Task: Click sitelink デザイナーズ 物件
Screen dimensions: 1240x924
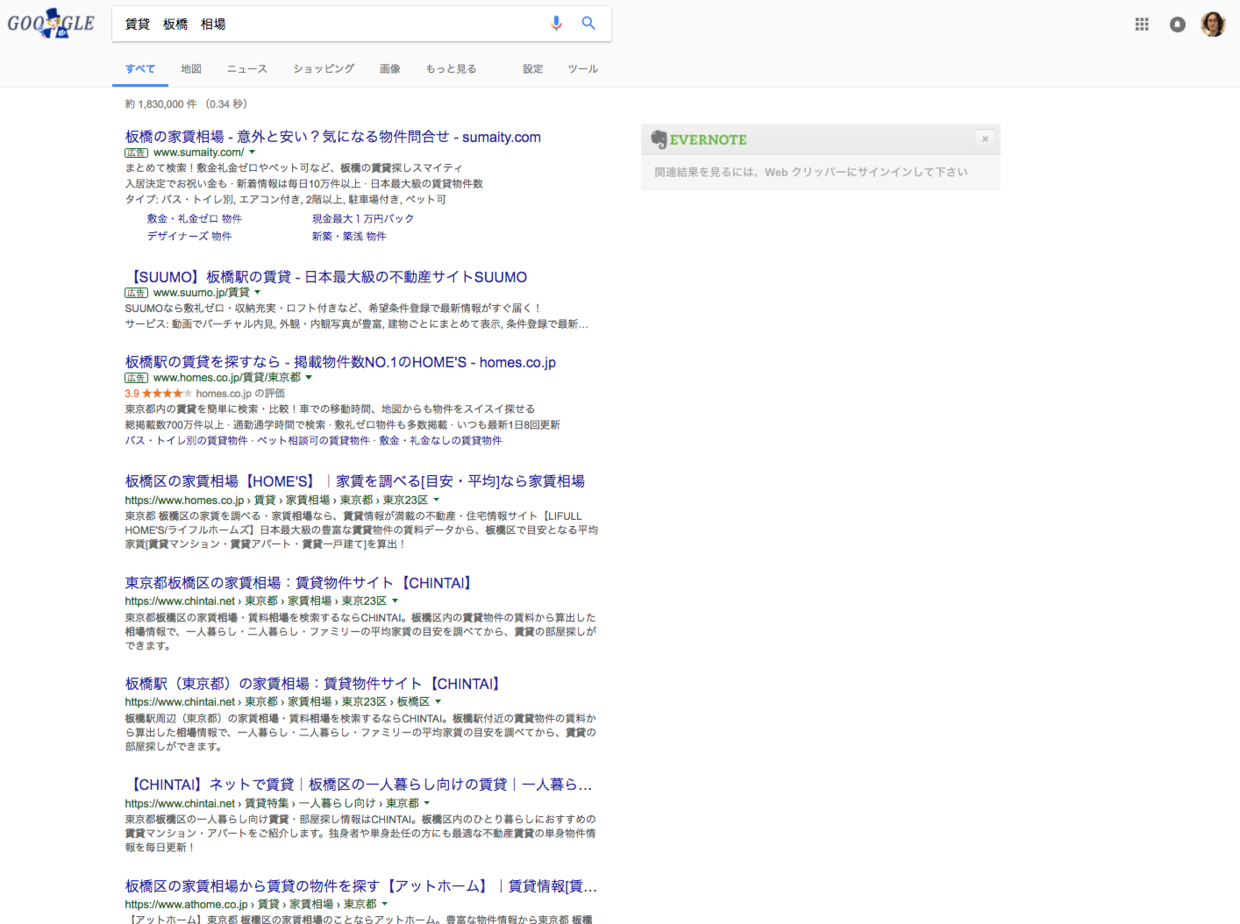Action: point(189,236)
